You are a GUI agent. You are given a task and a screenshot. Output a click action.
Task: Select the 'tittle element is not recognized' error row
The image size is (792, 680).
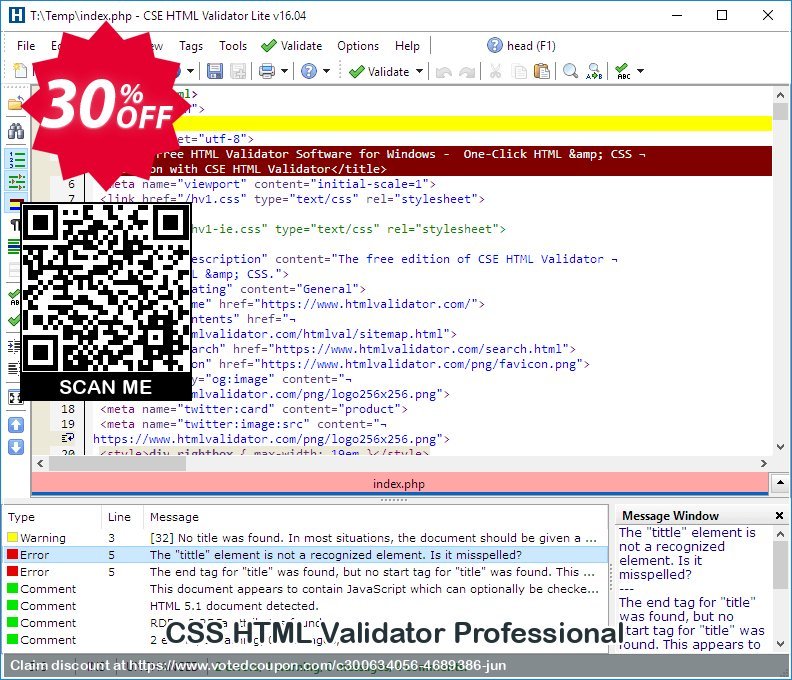pyautogui.click(x=306, y=555)
